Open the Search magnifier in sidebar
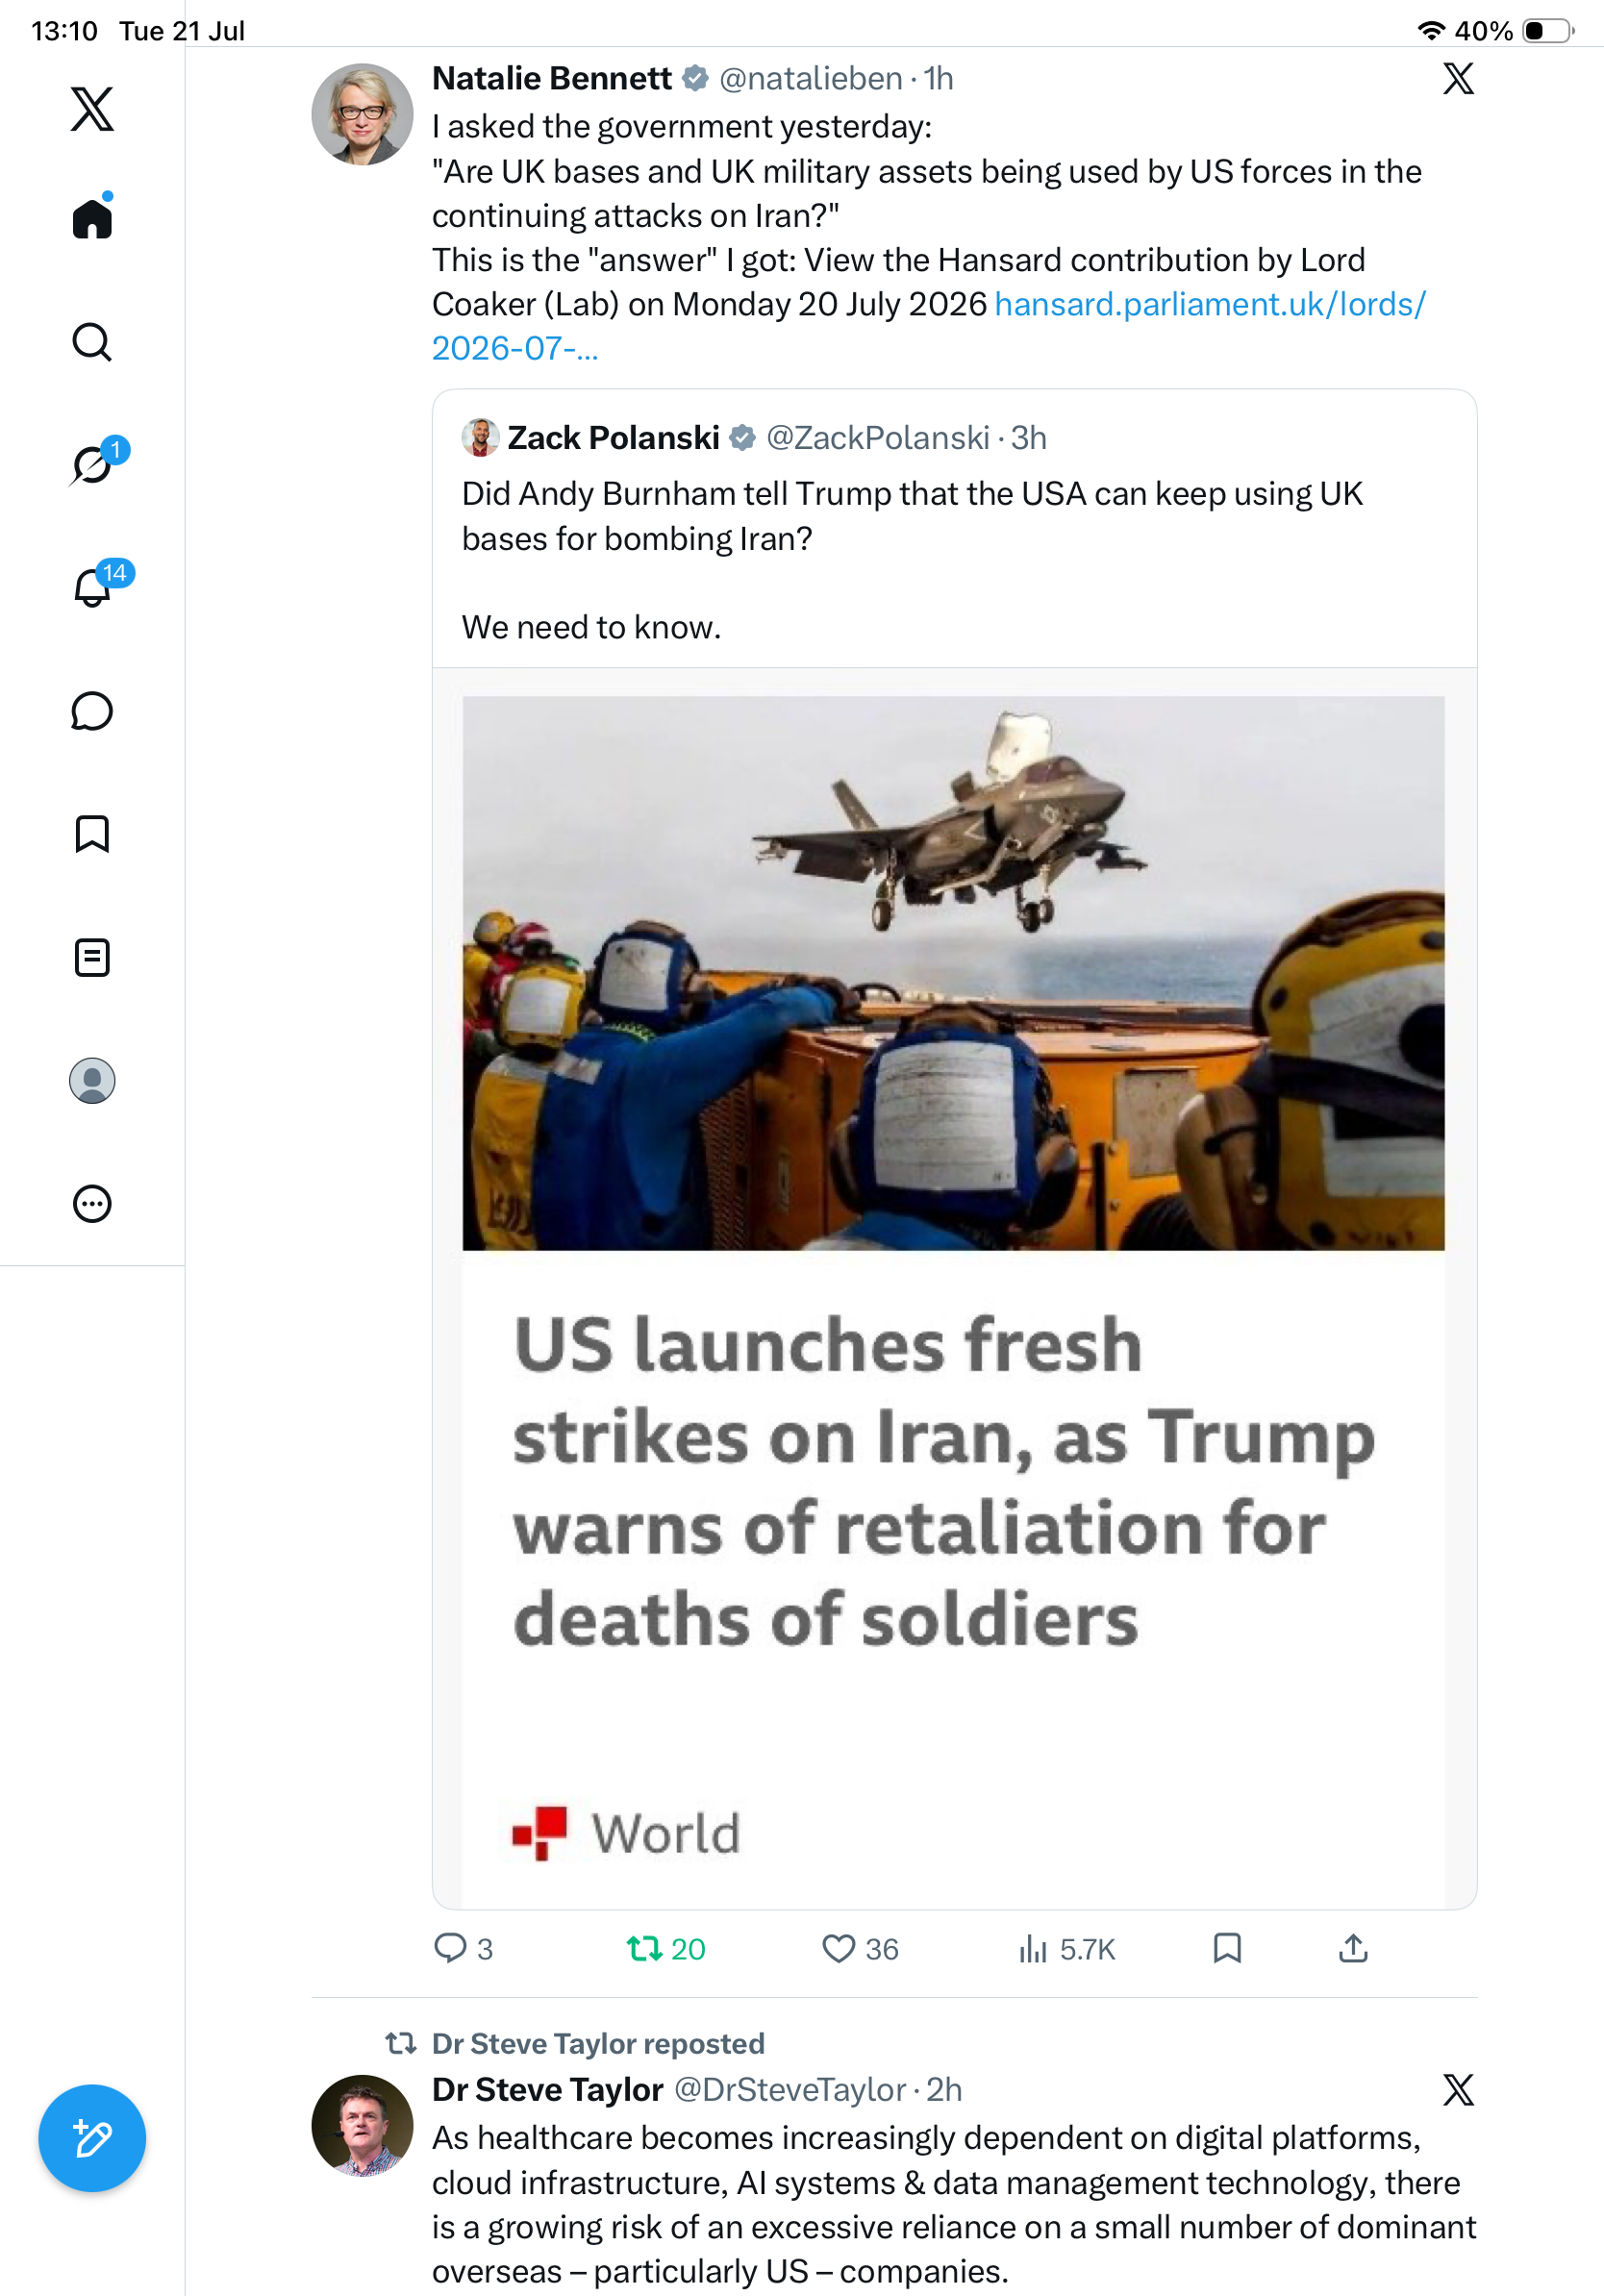The height and width of the screenshot is (2296, 1604). tap(92, 342)
